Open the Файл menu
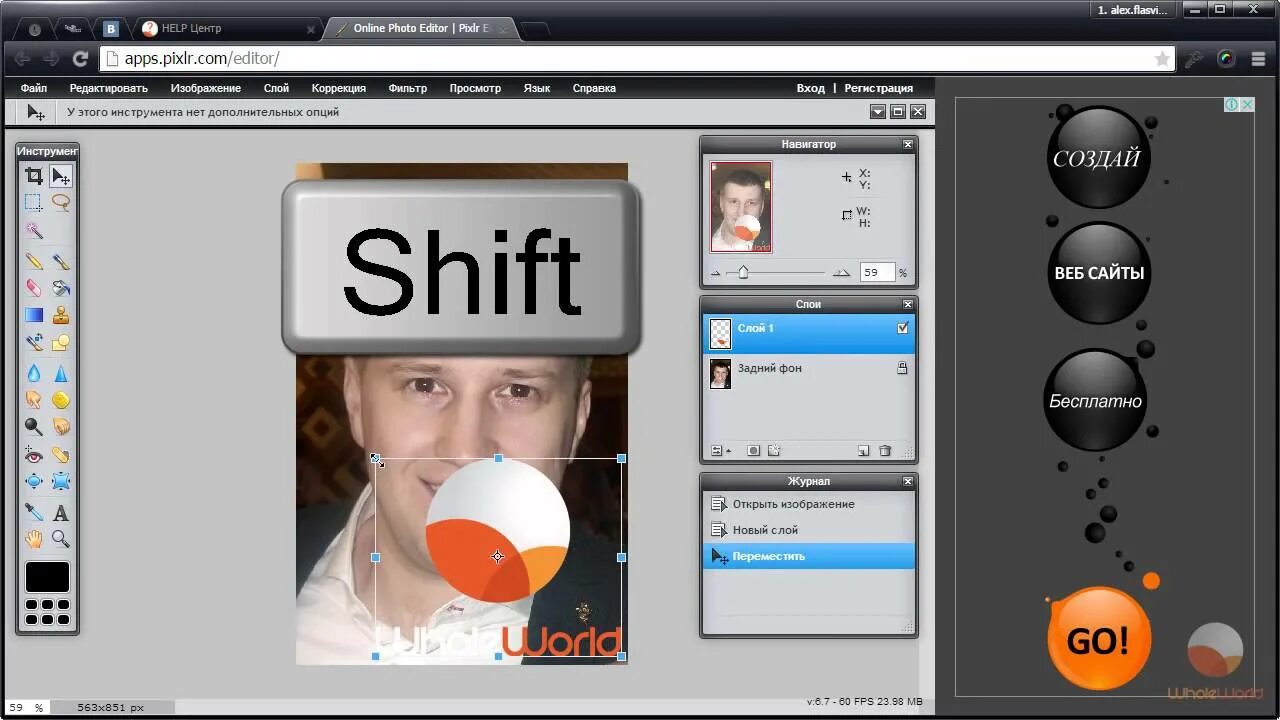The image size is (1280, 720). coord(34,88)
